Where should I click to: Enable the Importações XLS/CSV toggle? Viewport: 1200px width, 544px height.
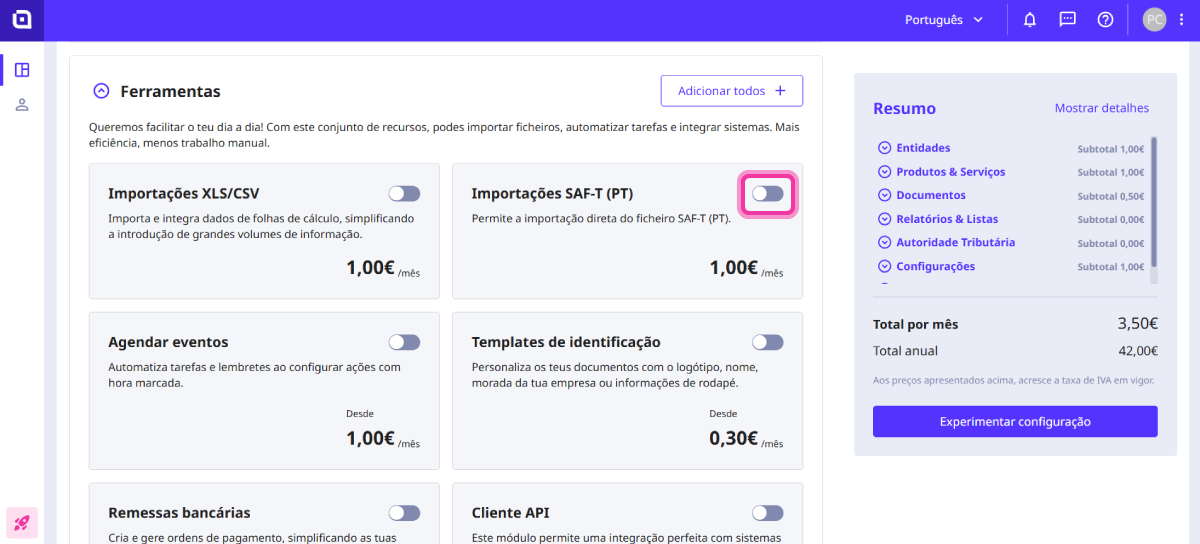click(404, 194)
